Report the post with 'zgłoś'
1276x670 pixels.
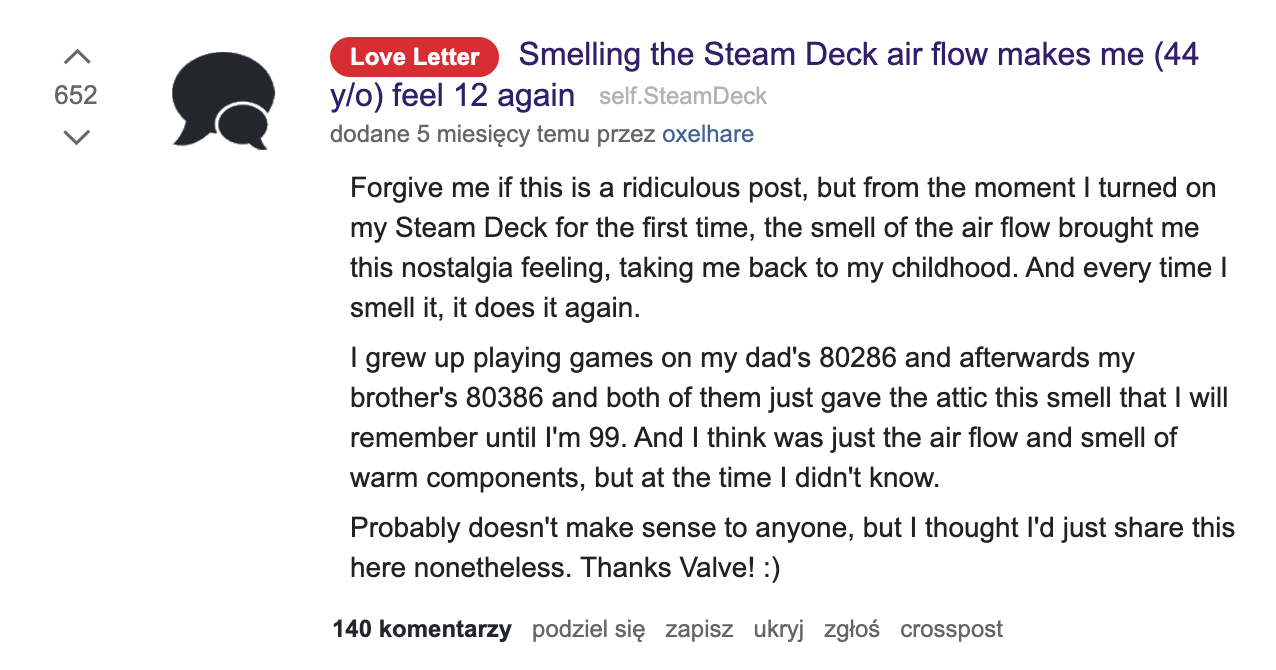click(852, 629)
